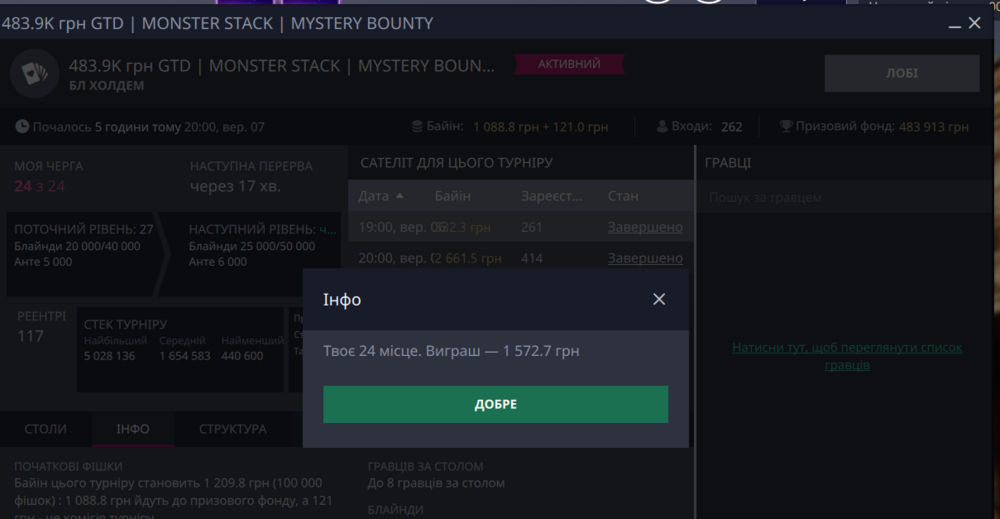Open Завершено link for 20:00 satellite

pyautogui.click(x=645, y=258)
